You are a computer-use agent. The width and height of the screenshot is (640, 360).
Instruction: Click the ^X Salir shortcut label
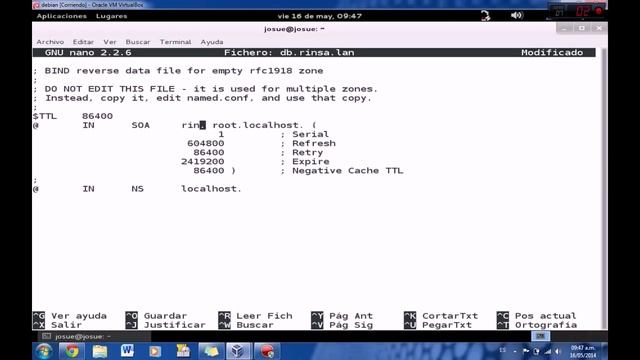point(57,325)
